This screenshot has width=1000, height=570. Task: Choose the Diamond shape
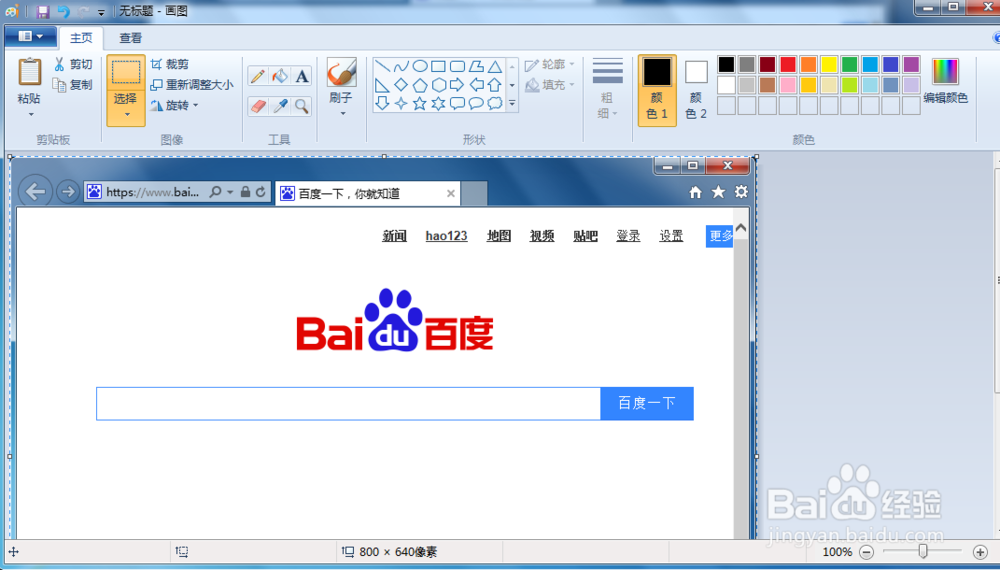(x=401, y=85)
